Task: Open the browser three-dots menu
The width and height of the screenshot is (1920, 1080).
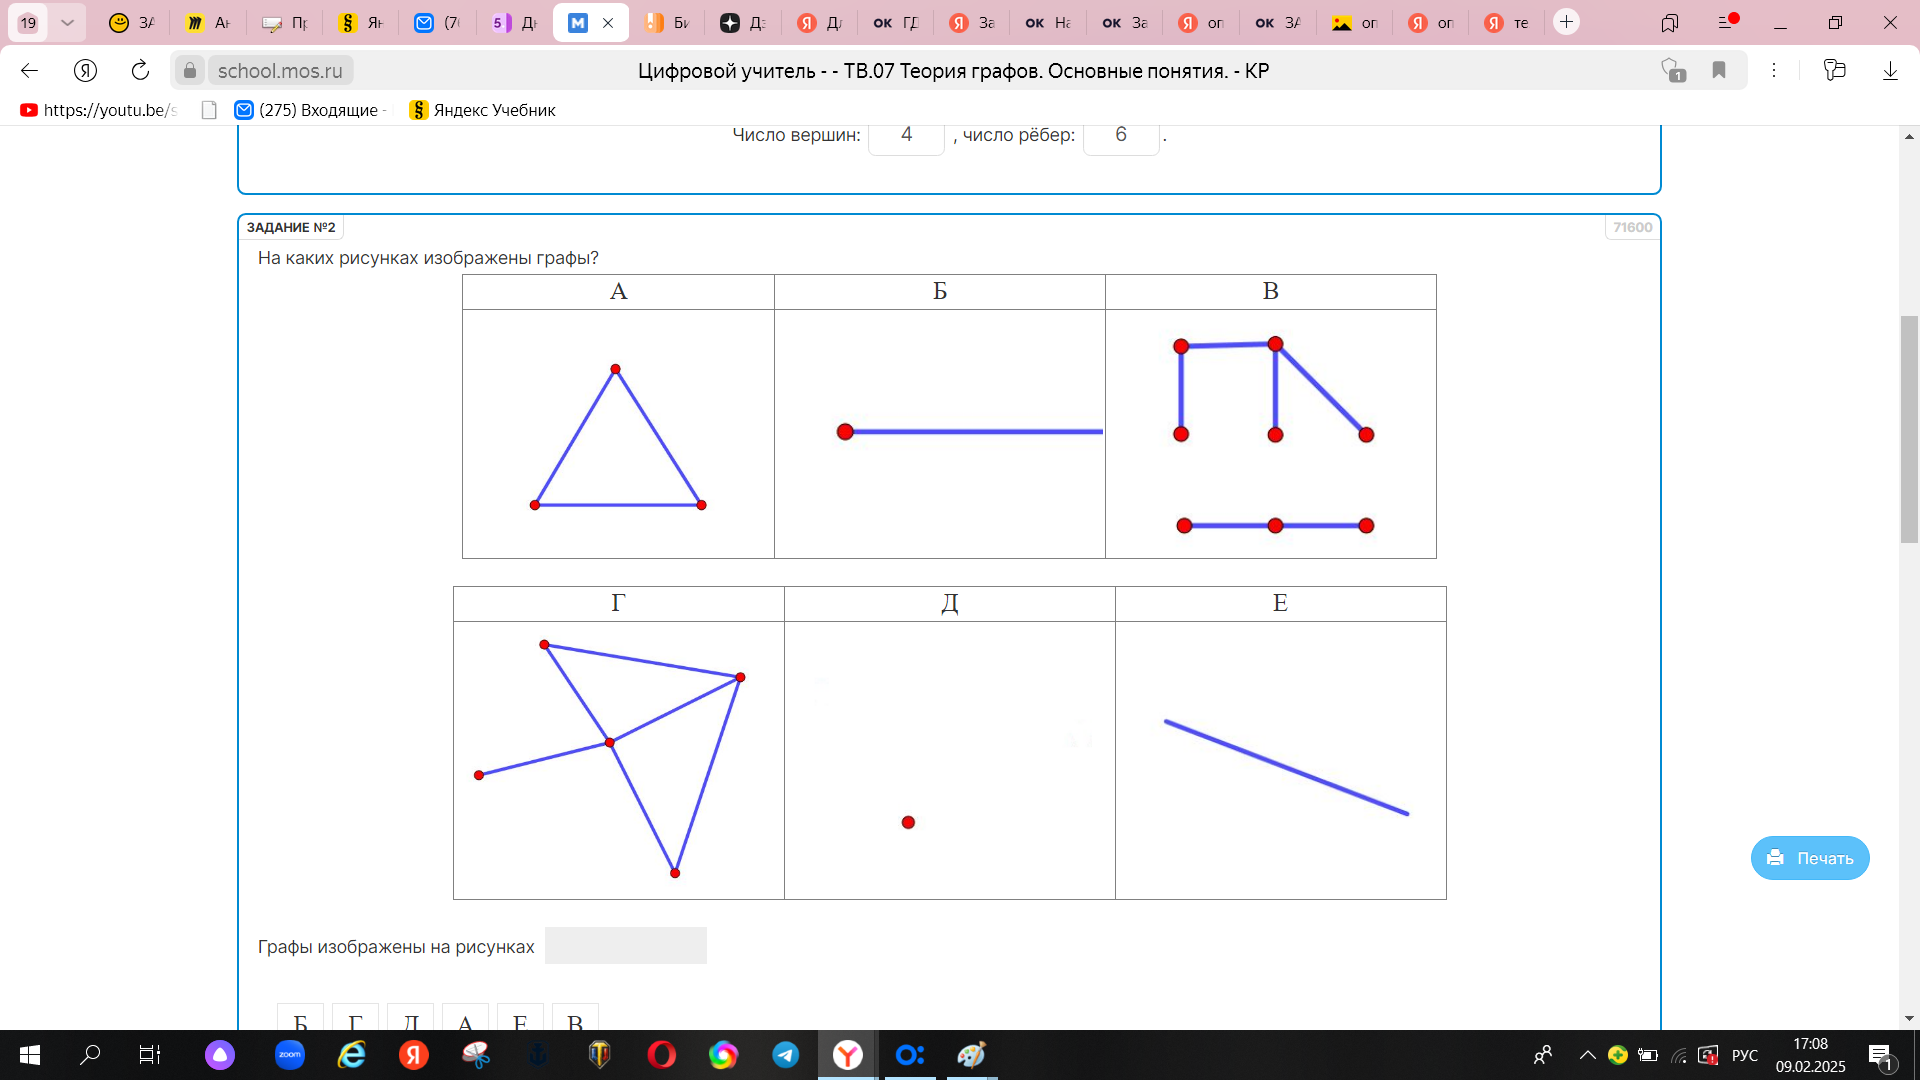Action: tap(1774, 70)
